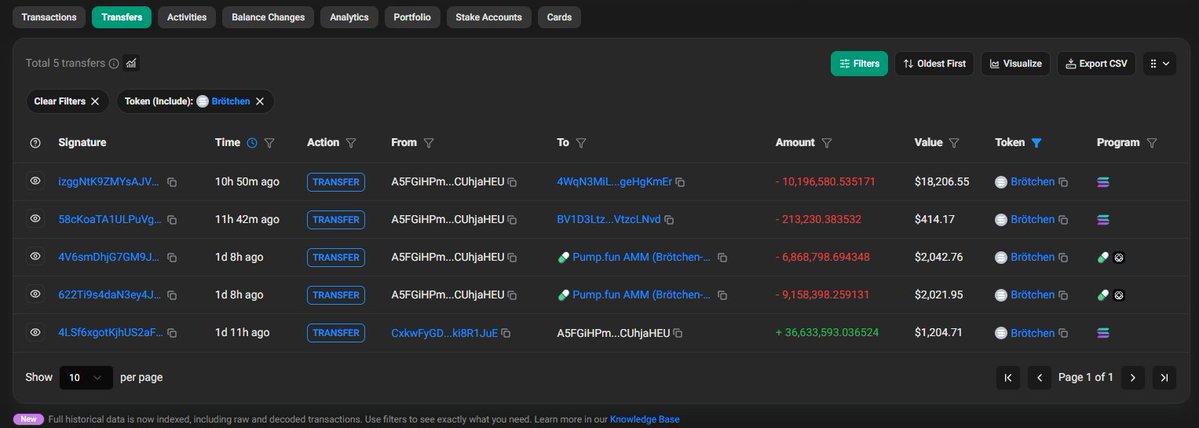This screenshot has width=1199, height=428.
Task: Remove the Brötchen token filter
Action: 260,101
